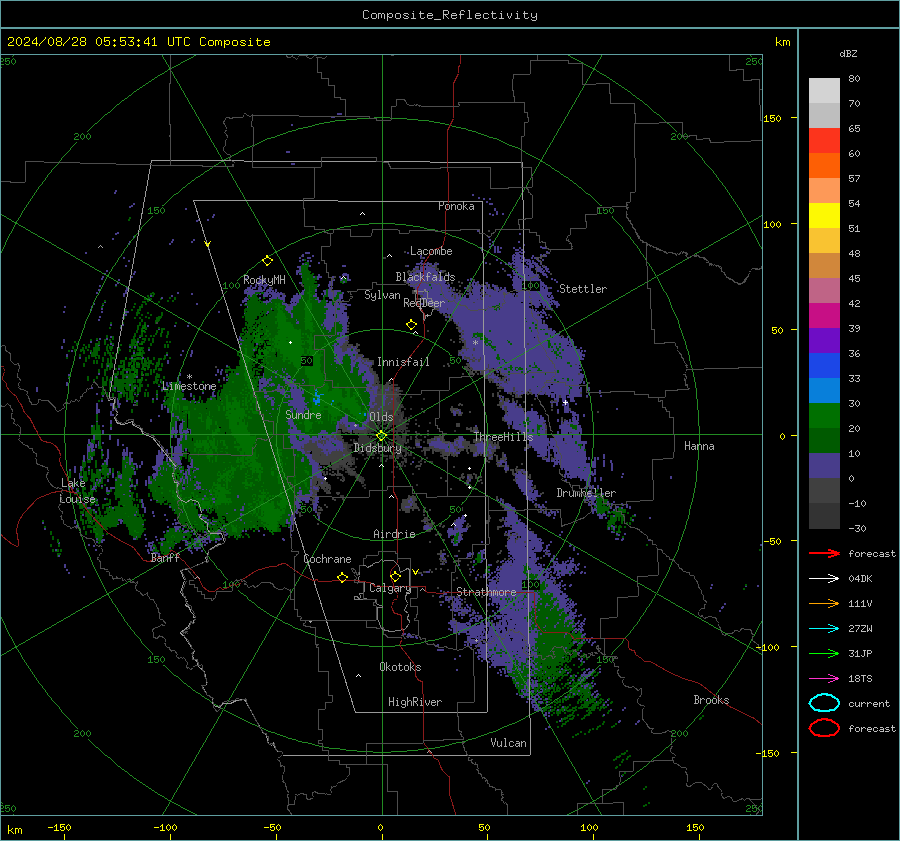Click the white 04DK arrow legend icon
Screen dimensions: 900x841
click(x=824, y=578)
